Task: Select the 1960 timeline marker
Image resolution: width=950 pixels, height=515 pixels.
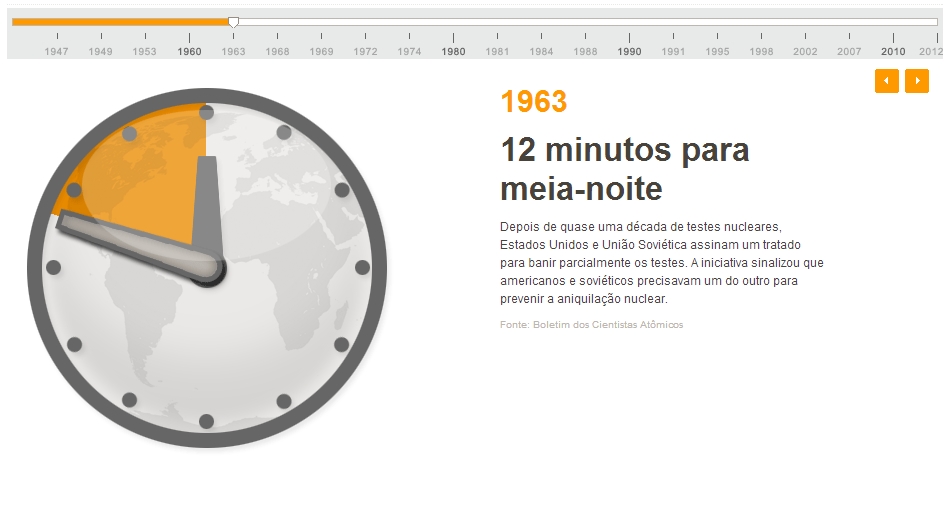Action: coord(189,51)
